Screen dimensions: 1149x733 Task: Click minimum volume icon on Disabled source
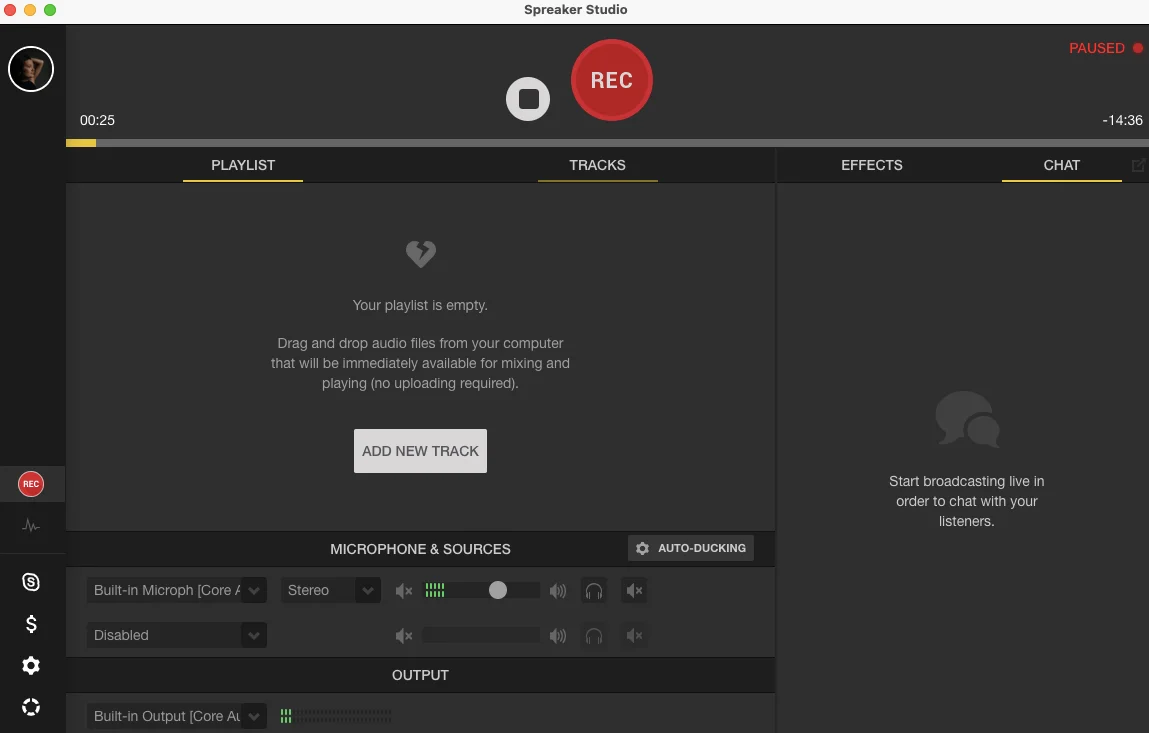[404, 636]
